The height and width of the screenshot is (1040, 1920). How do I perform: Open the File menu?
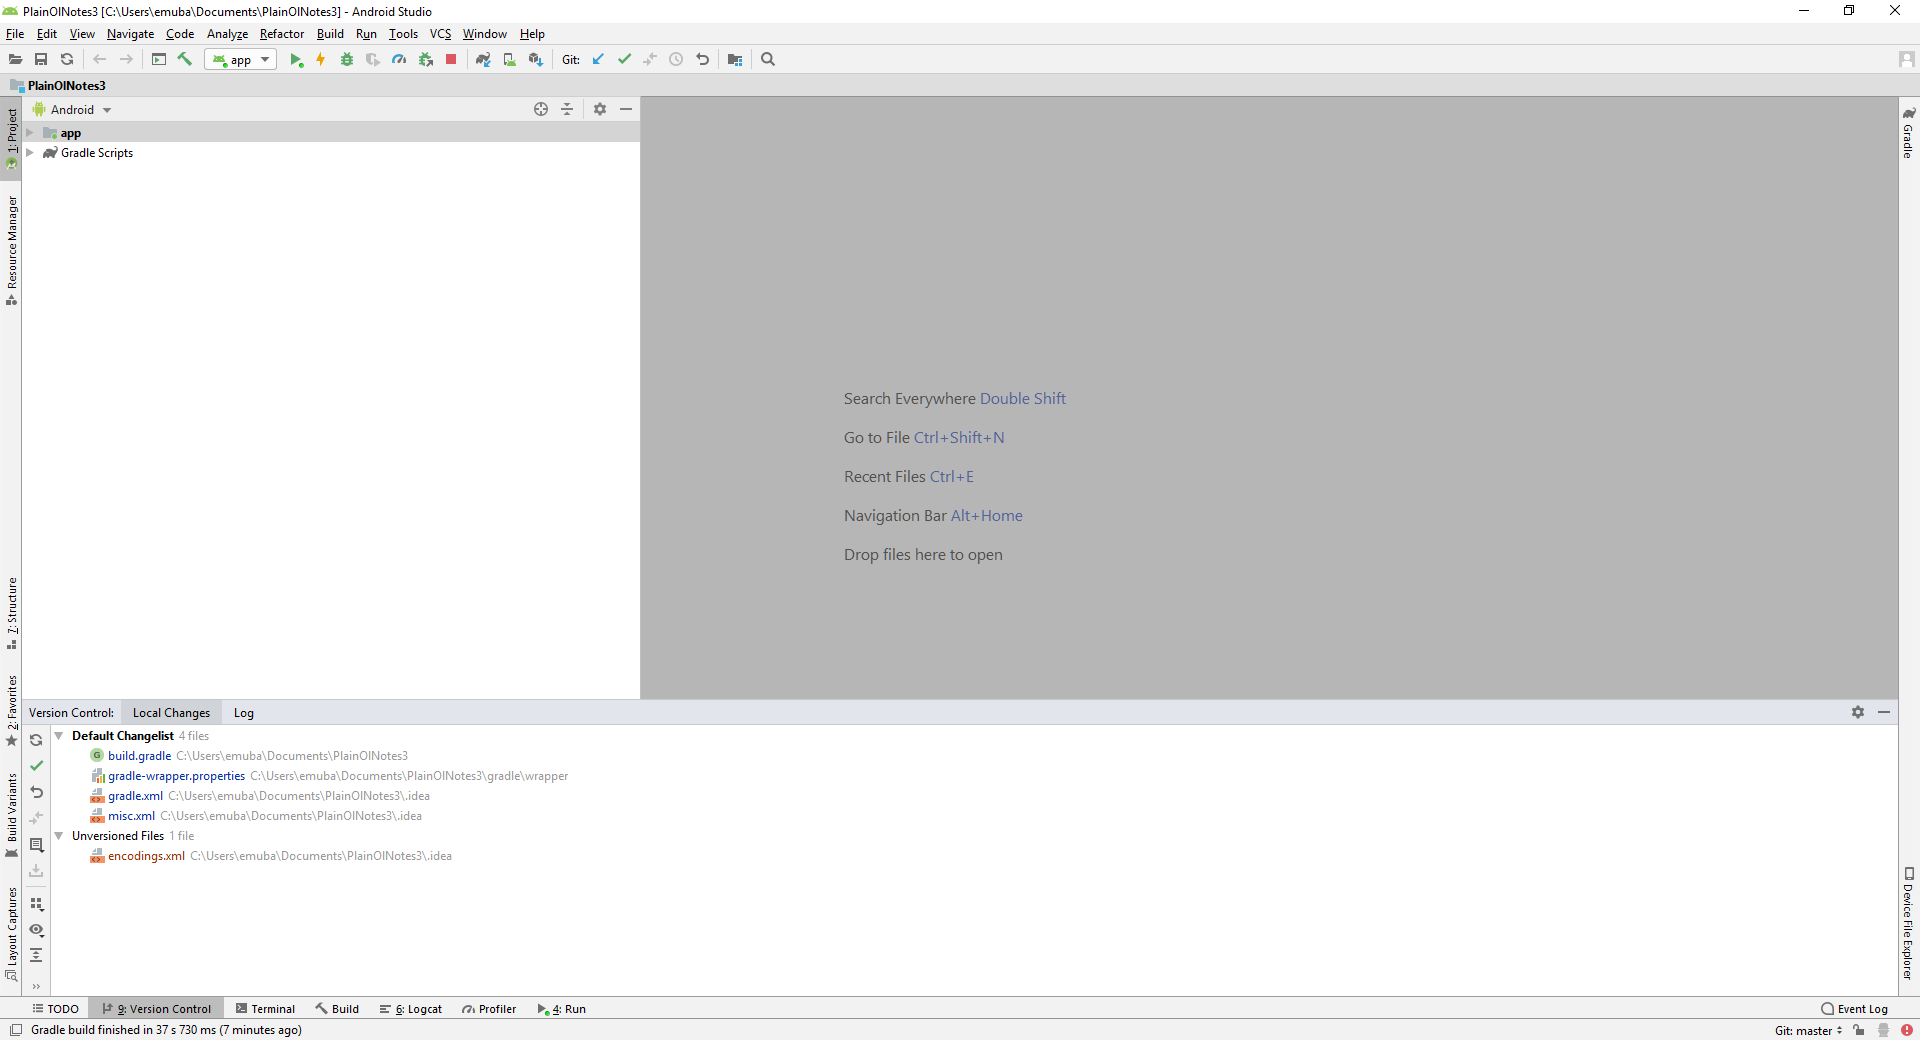click(x=15, y=34)
